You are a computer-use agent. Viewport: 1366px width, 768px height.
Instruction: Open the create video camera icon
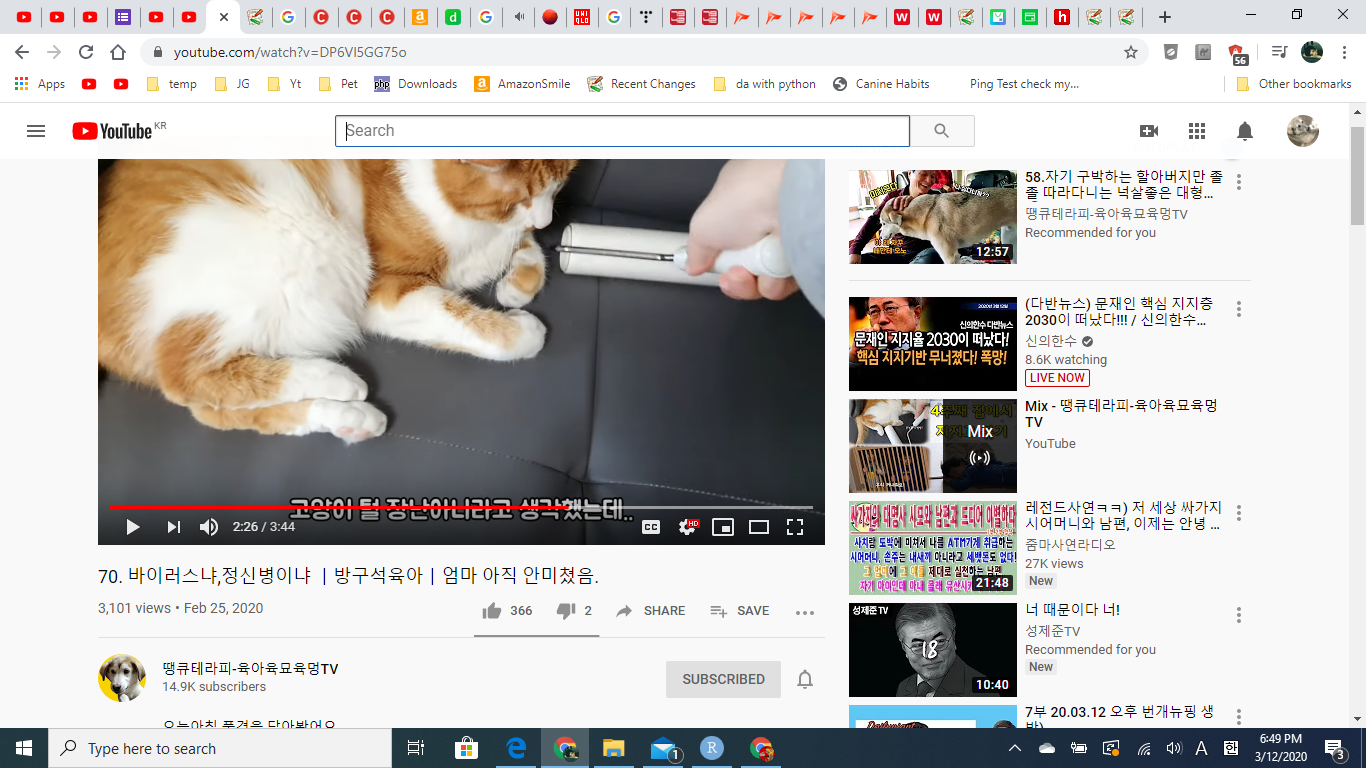(x=1149, y=131)
